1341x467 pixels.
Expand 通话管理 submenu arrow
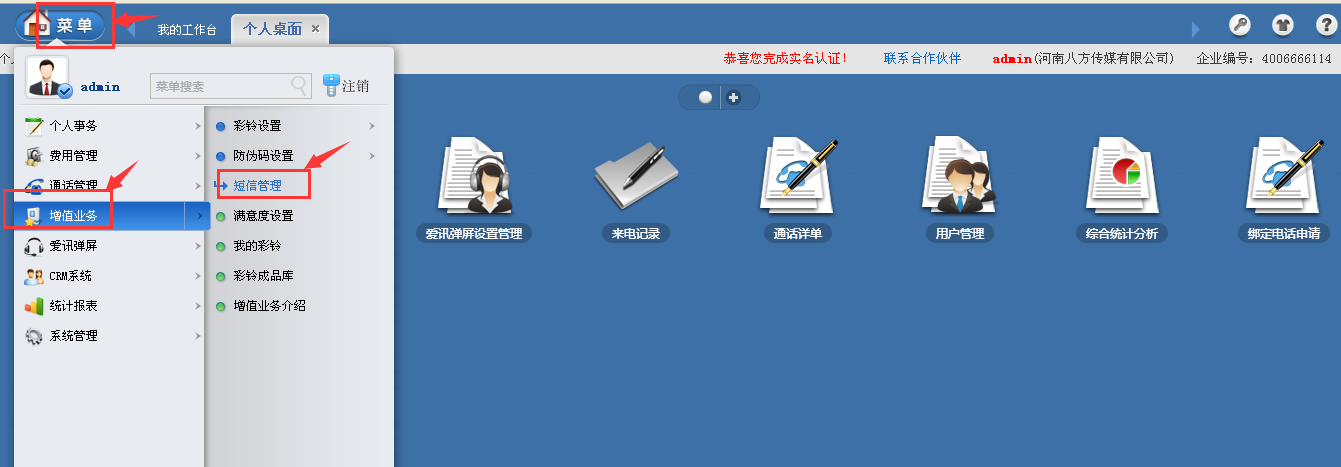[x=198, y=186]
